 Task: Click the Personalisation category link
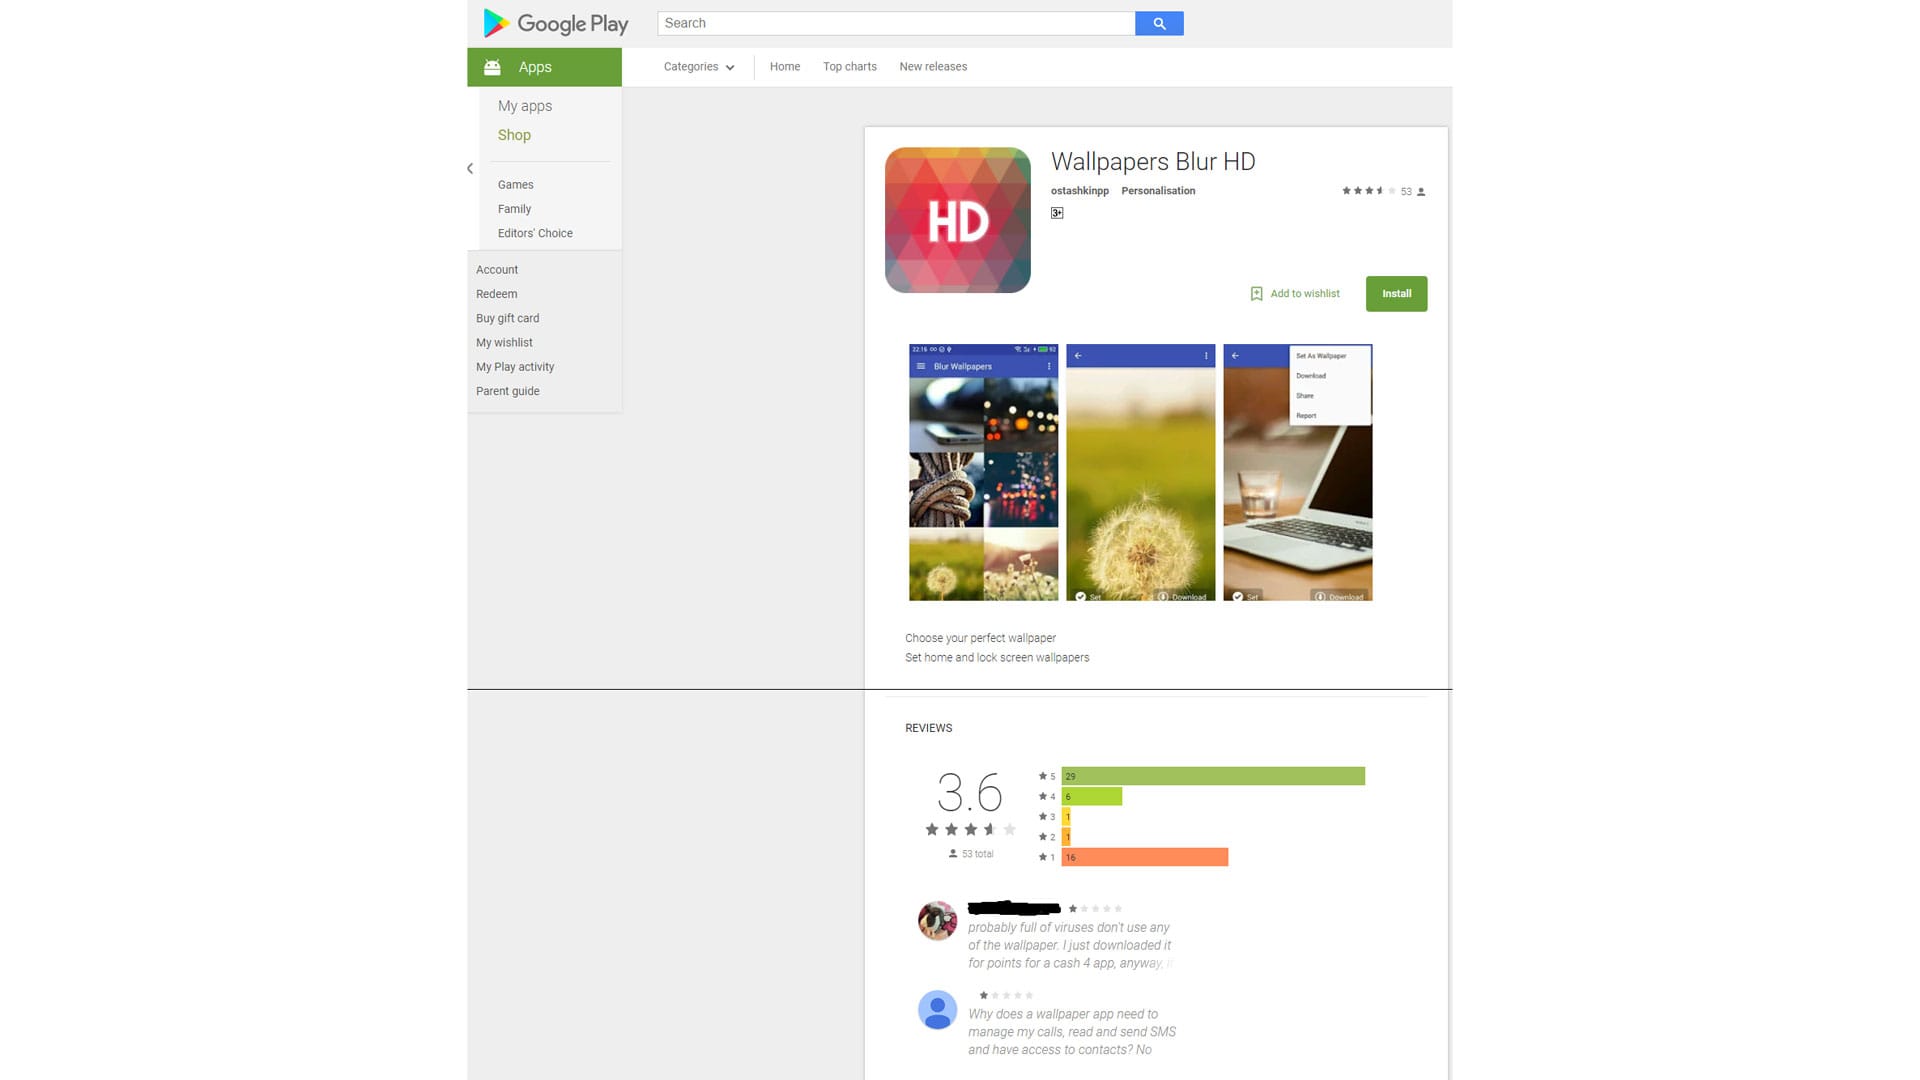point(1158,190)
